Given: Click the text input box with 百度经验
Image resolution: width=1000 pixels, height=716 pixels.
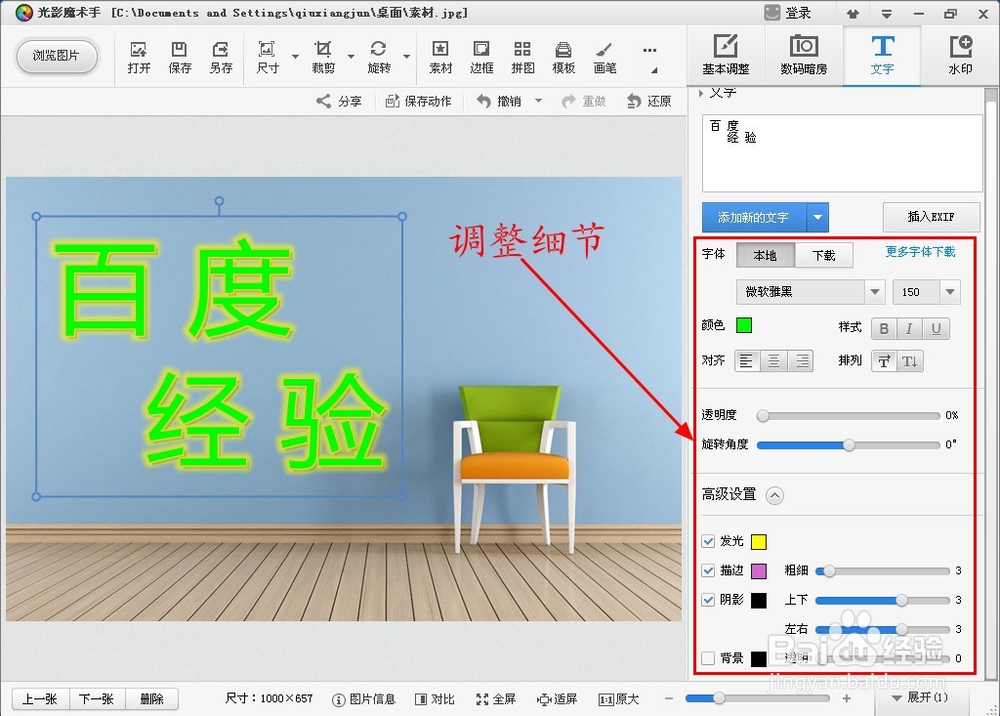Looking at the screenshot, I should coord(842,153).
